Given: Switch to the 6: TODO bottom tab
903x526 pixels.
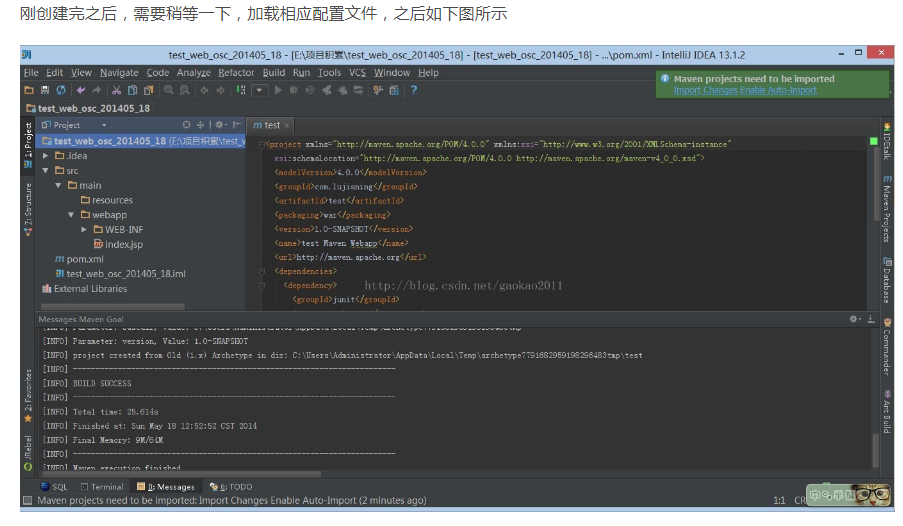Looking at the screenshot, I should pos(231,487).
